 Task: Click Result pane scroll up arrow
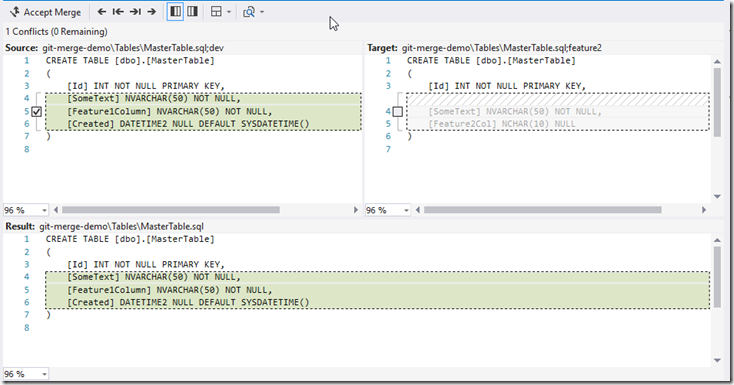[x=717, y=240]
